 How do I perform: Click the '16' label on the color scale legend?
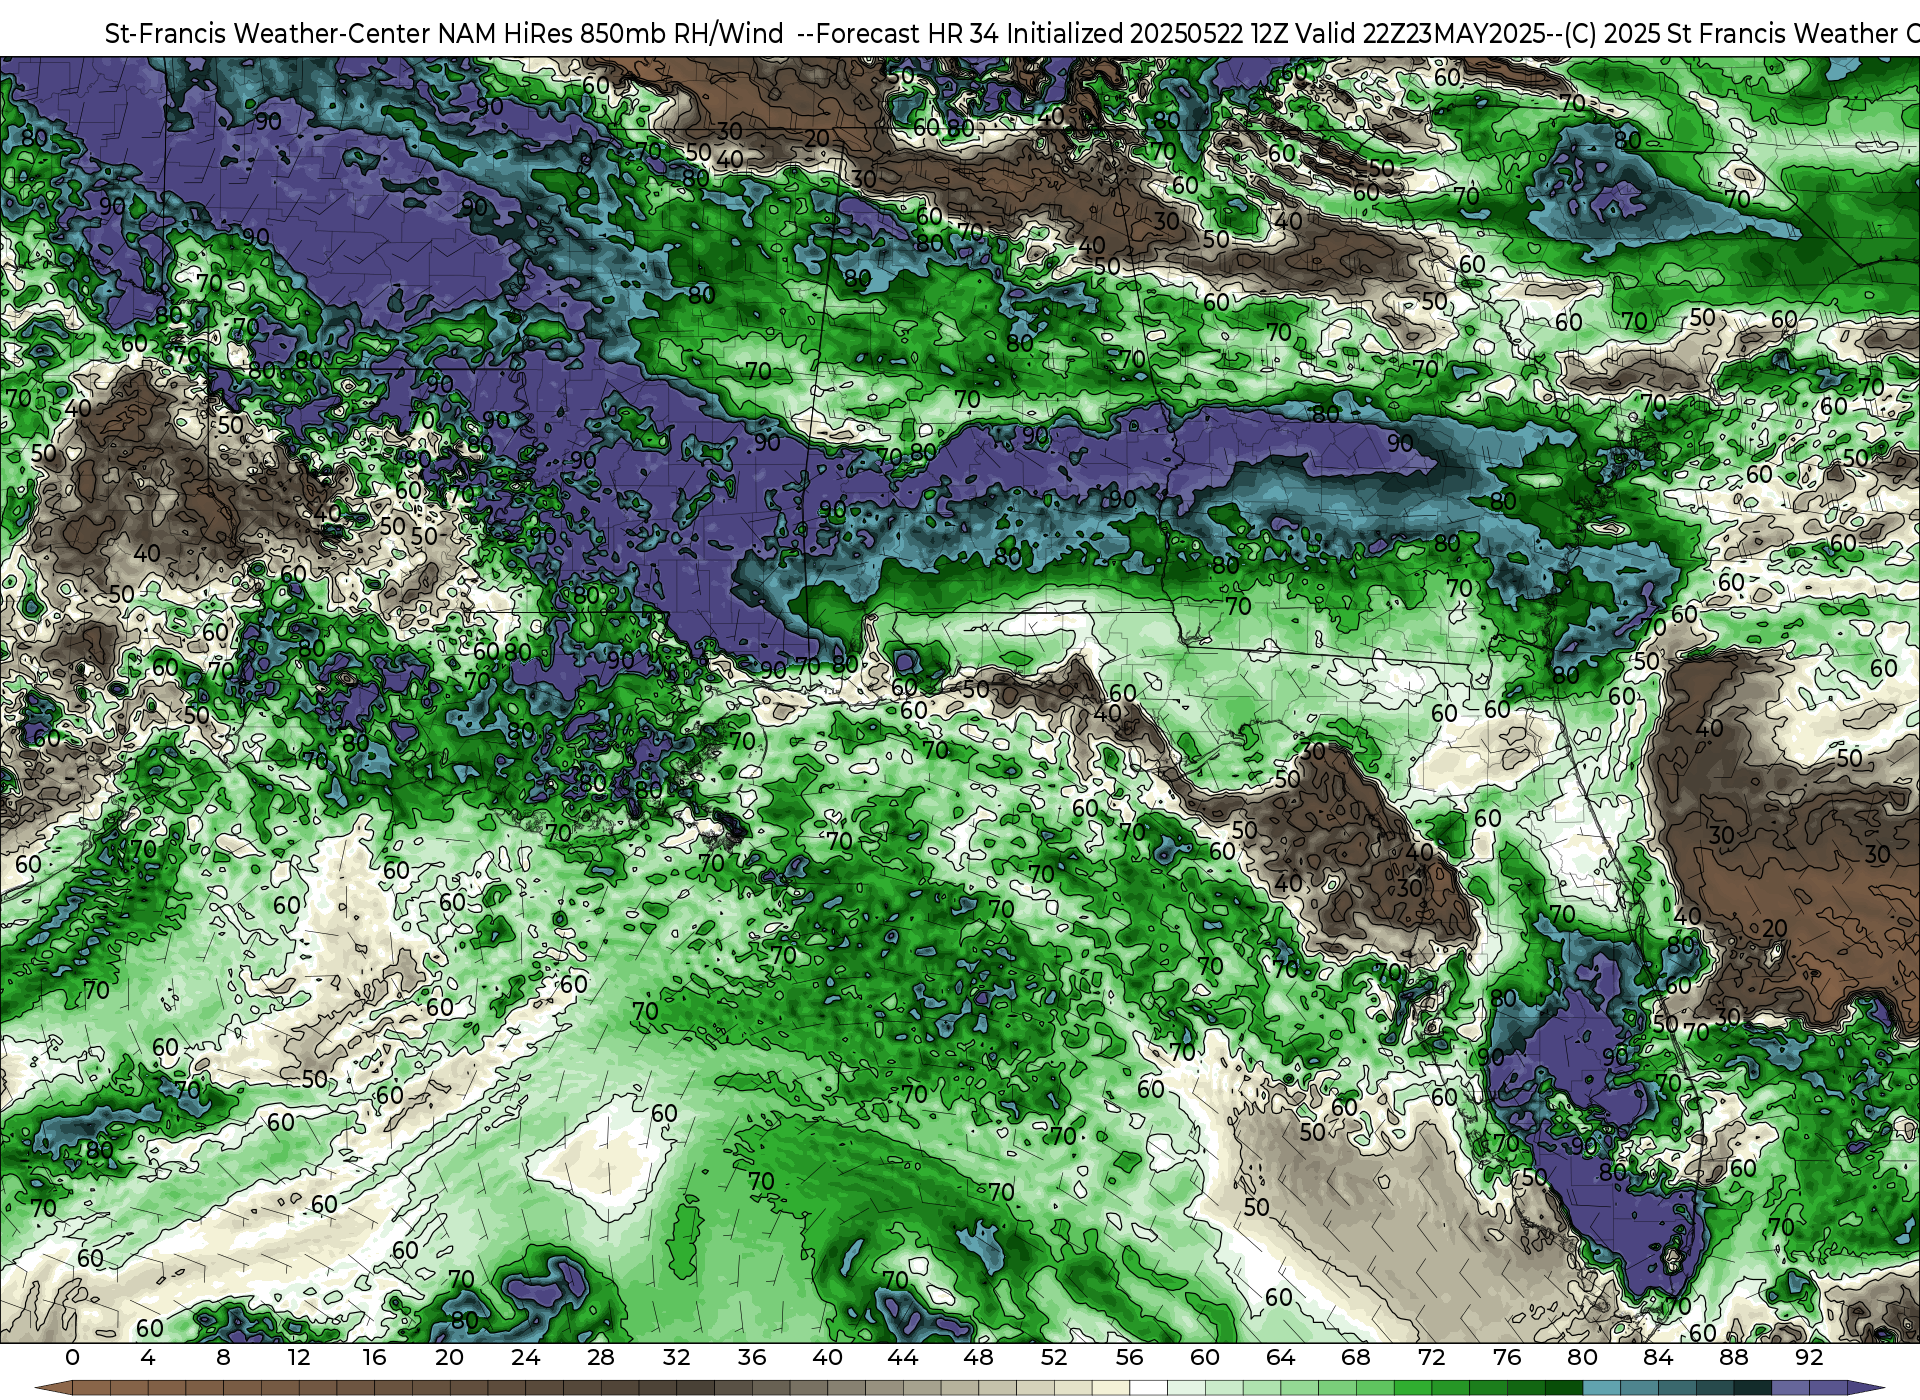[x=374, y=1357]
